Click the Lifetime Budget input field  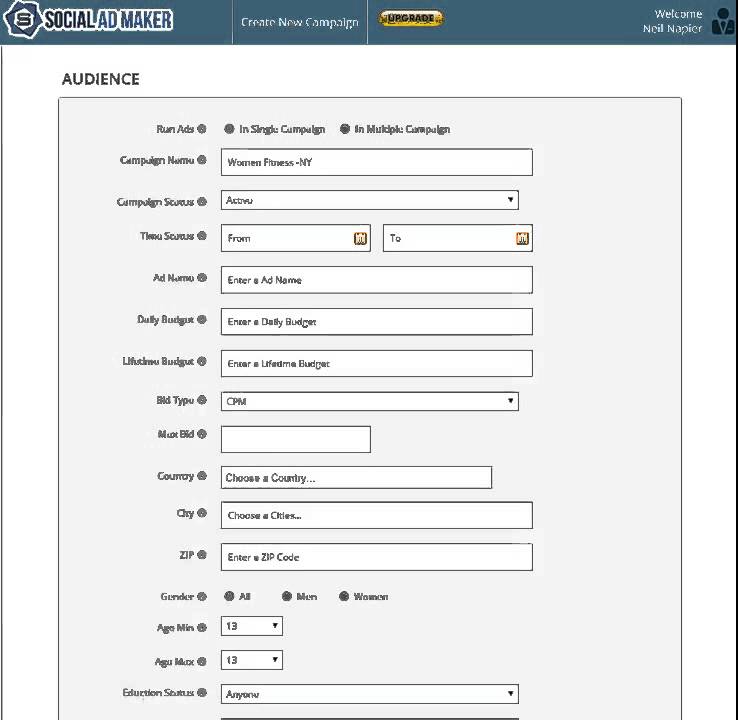tap(377, 363)
